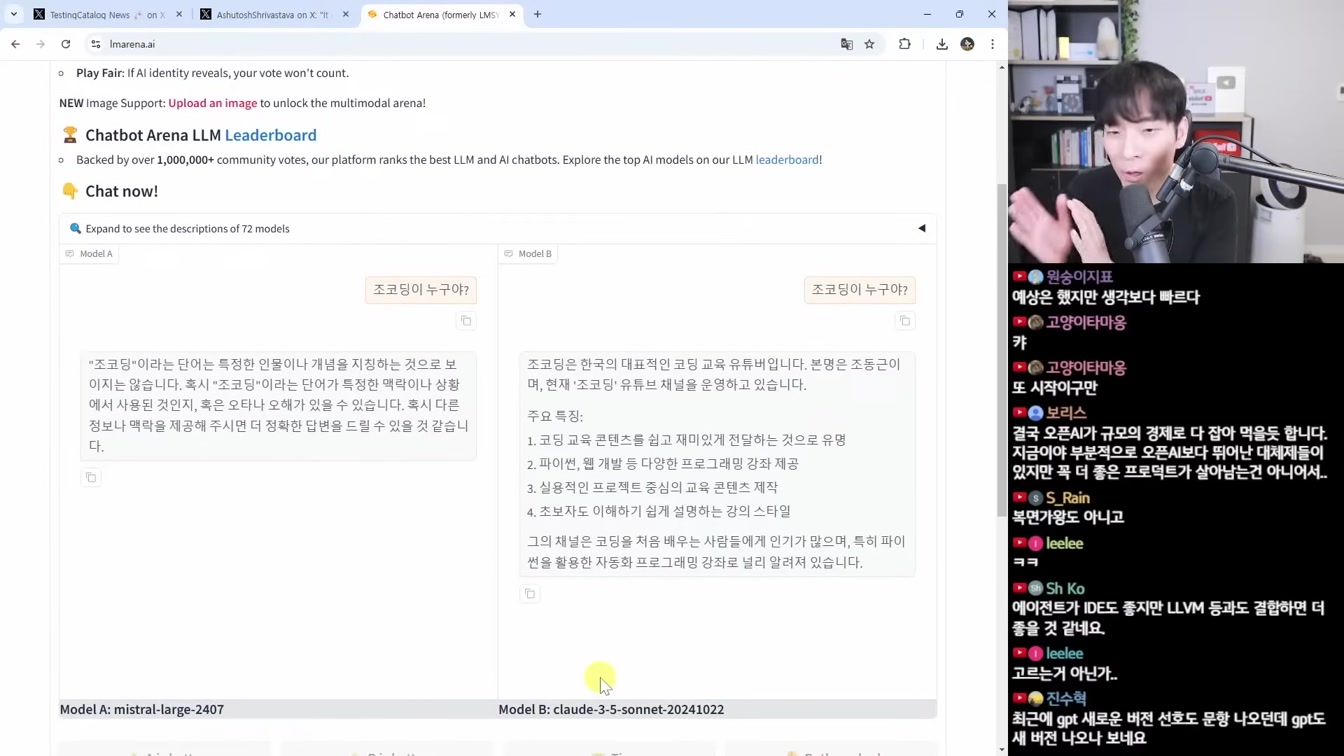The image size is (1344, 756).
Task: View site information icon in address bar
Action: click(96, 44)
